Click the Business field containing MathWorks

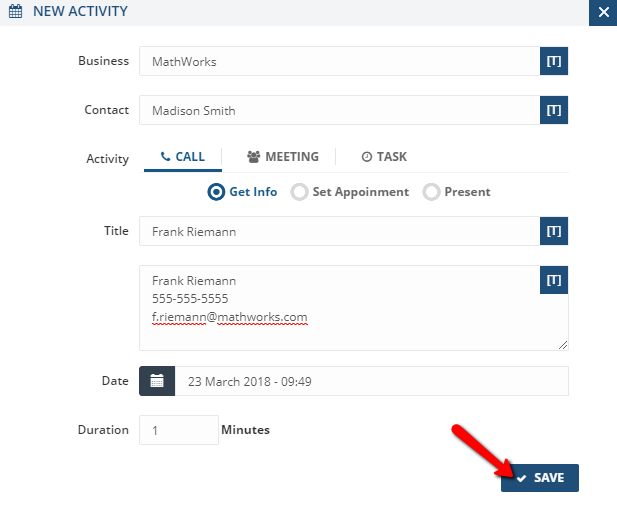point(339,61)
